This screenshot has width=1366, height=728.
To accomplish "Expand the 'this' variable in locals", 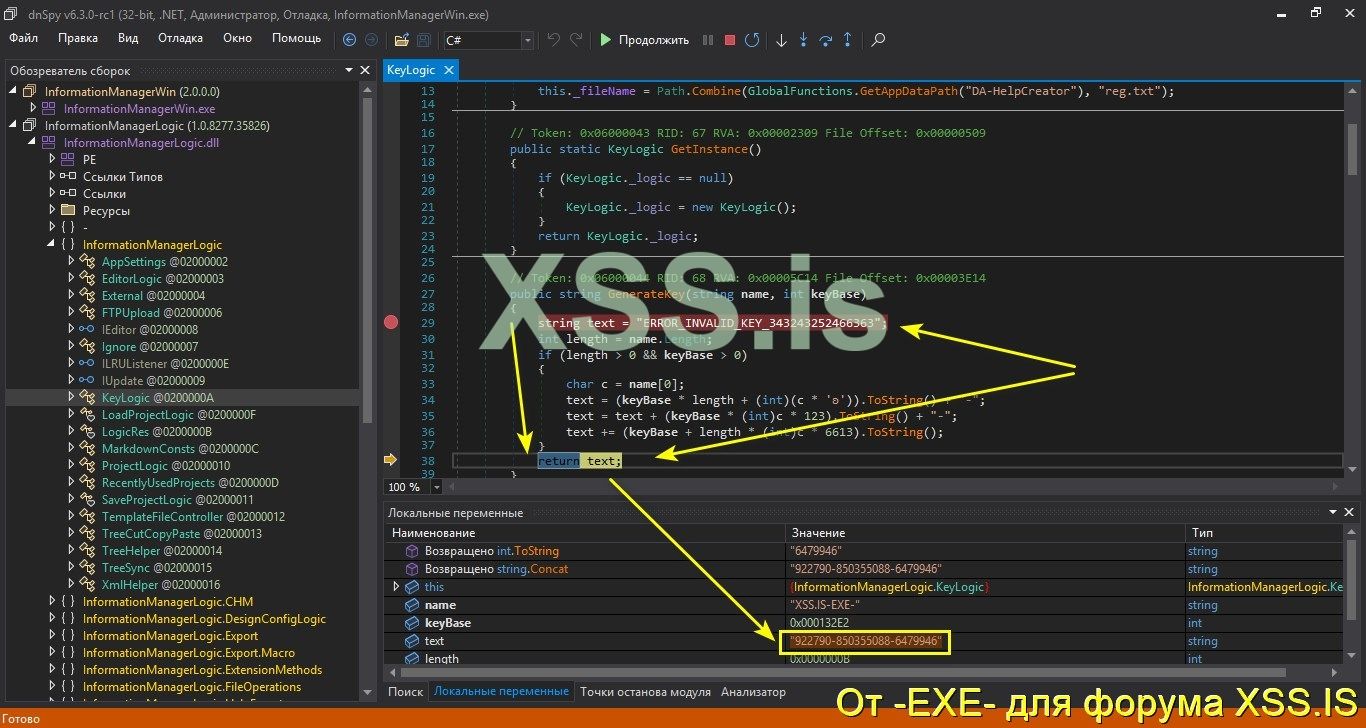I will (x=395, y=587).
